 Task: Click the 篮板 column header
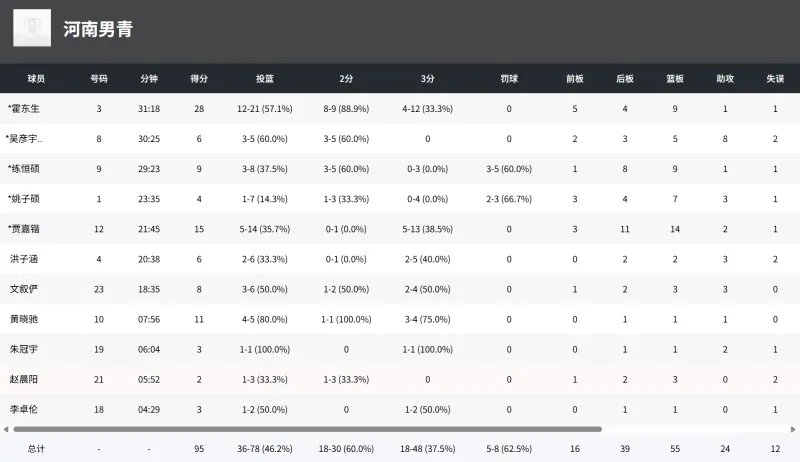[x=675, y=79]
